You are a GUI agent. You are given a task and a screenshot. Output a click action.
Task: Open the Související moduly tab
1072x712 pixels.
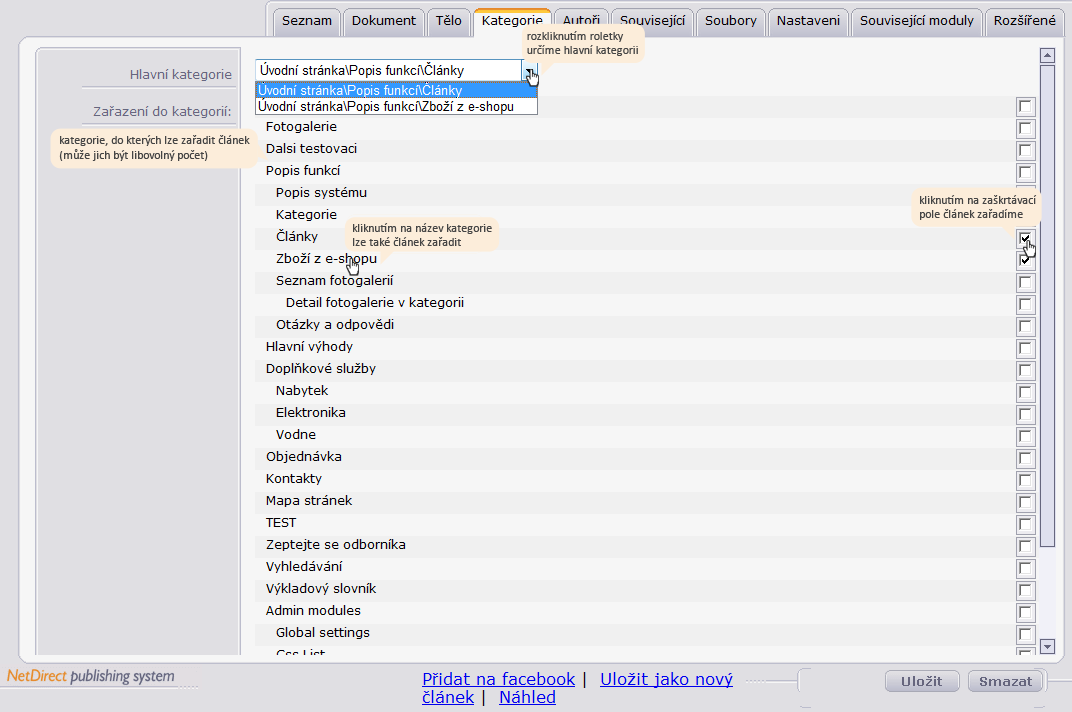pyautogui.click(x=916, y=21)
